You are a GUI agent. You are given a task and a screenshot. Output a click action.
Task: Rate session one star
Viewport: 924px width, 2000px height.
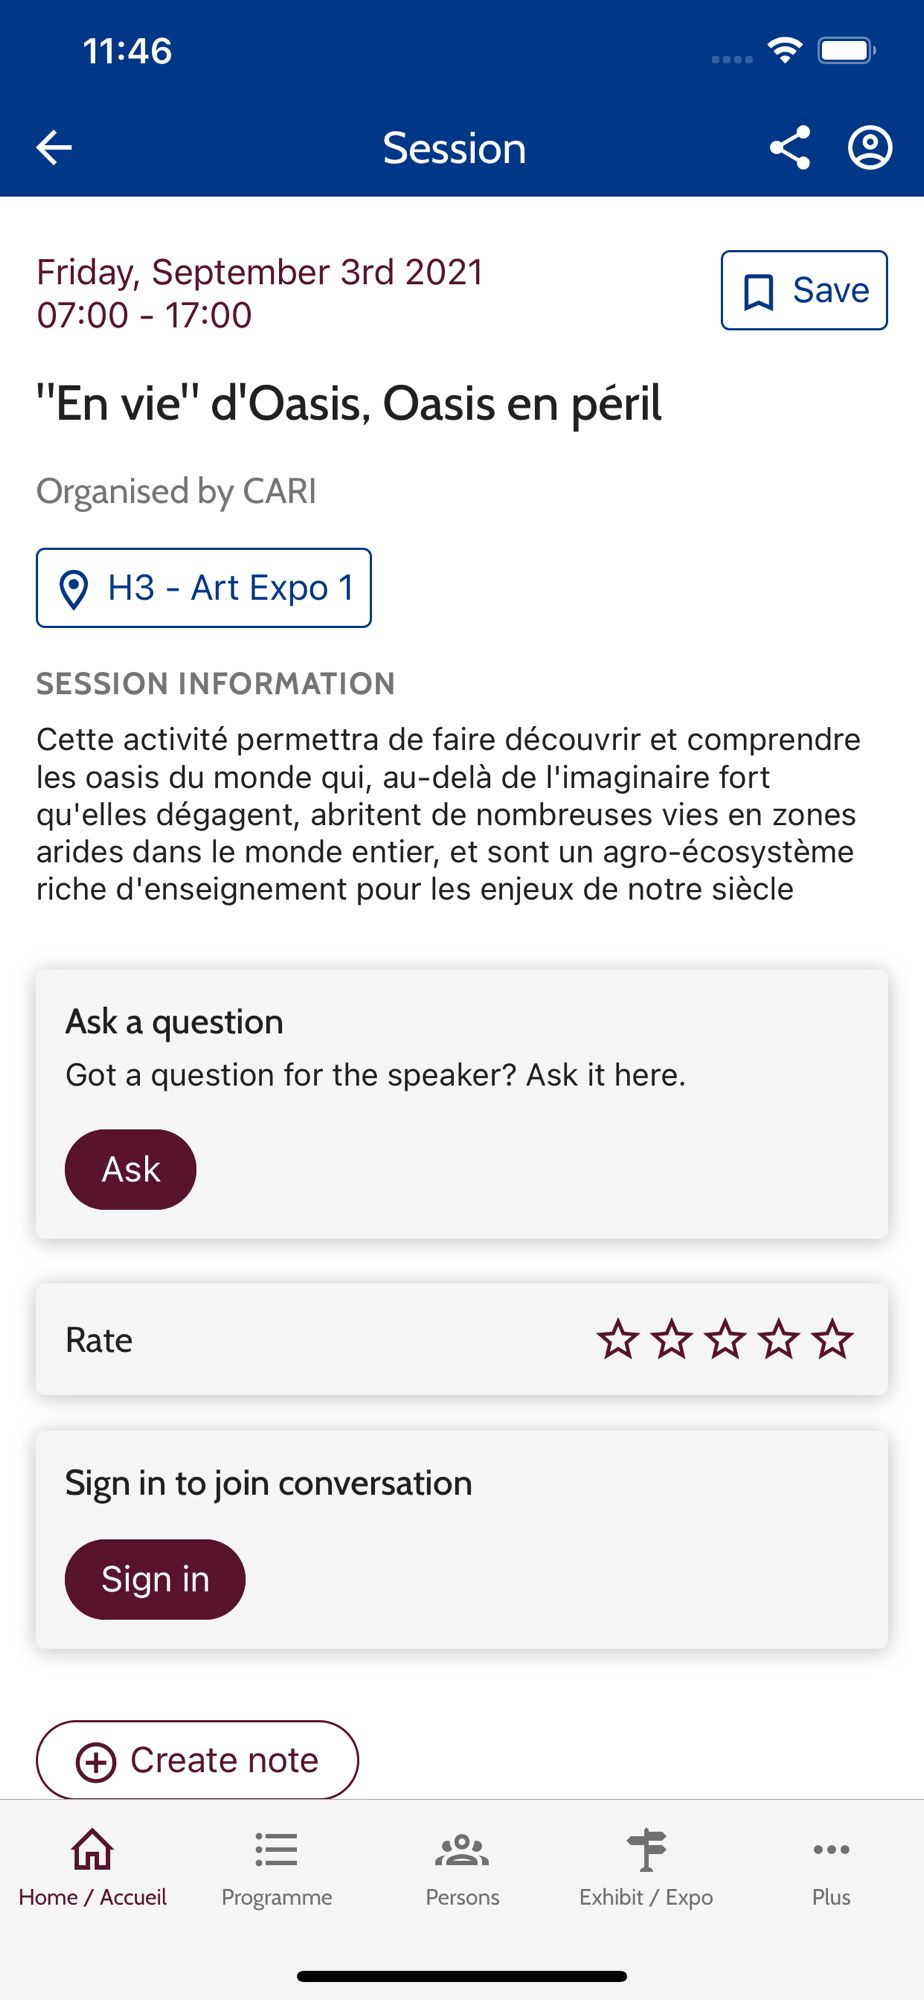click(618, 1339)
